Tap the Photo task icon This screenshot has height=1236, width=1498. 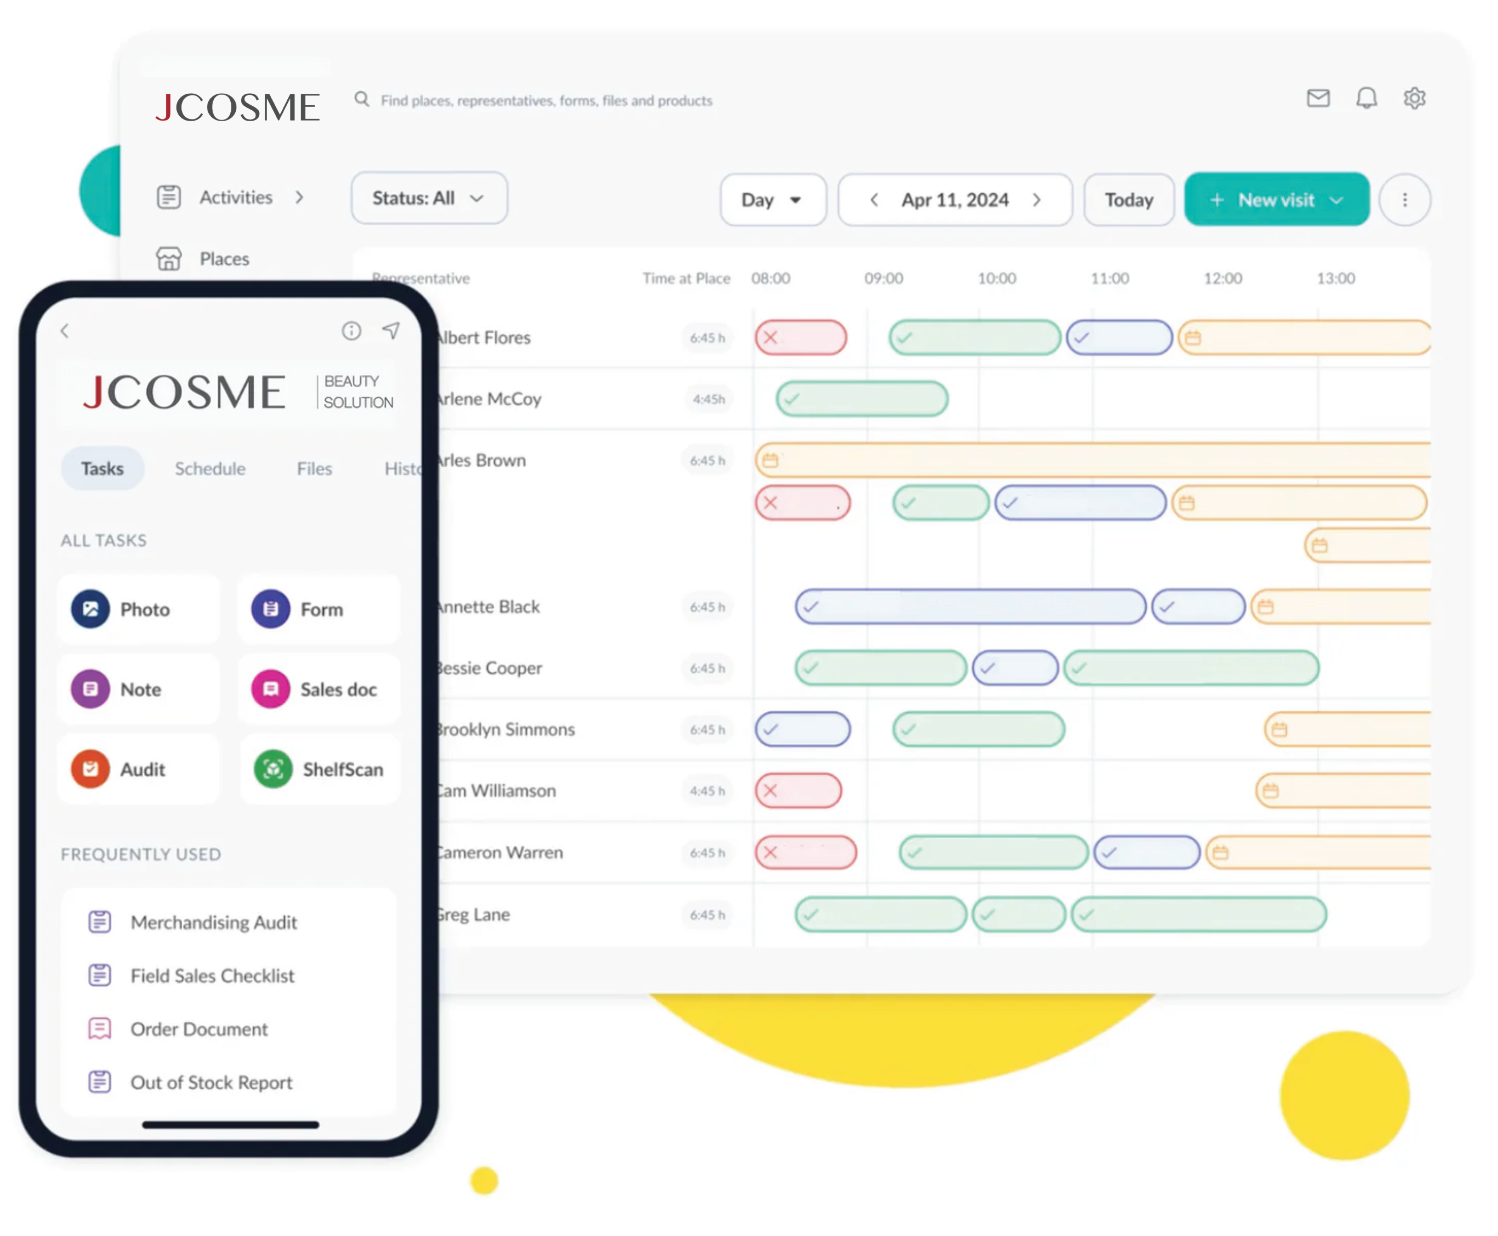(x=91, y=609)
